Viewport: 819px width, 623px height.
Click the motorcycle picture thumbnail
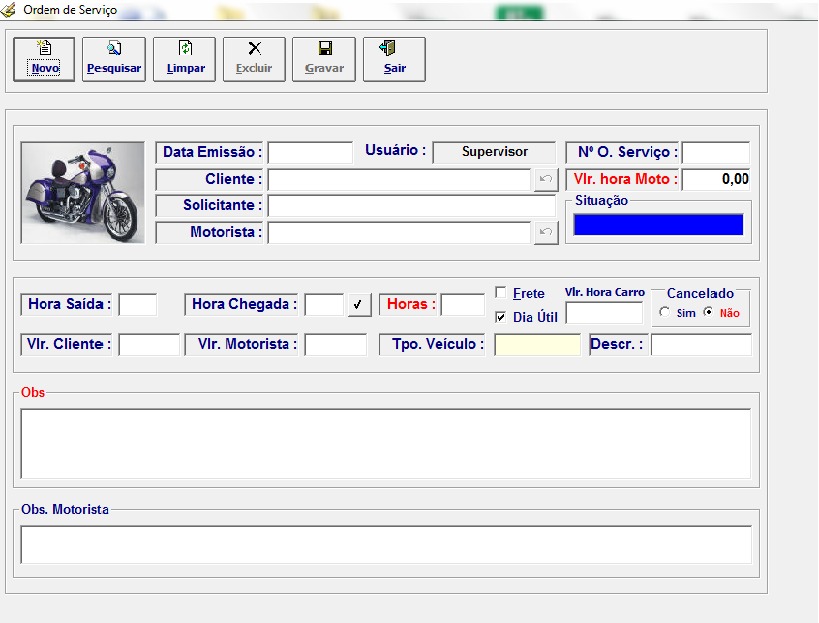83,193
